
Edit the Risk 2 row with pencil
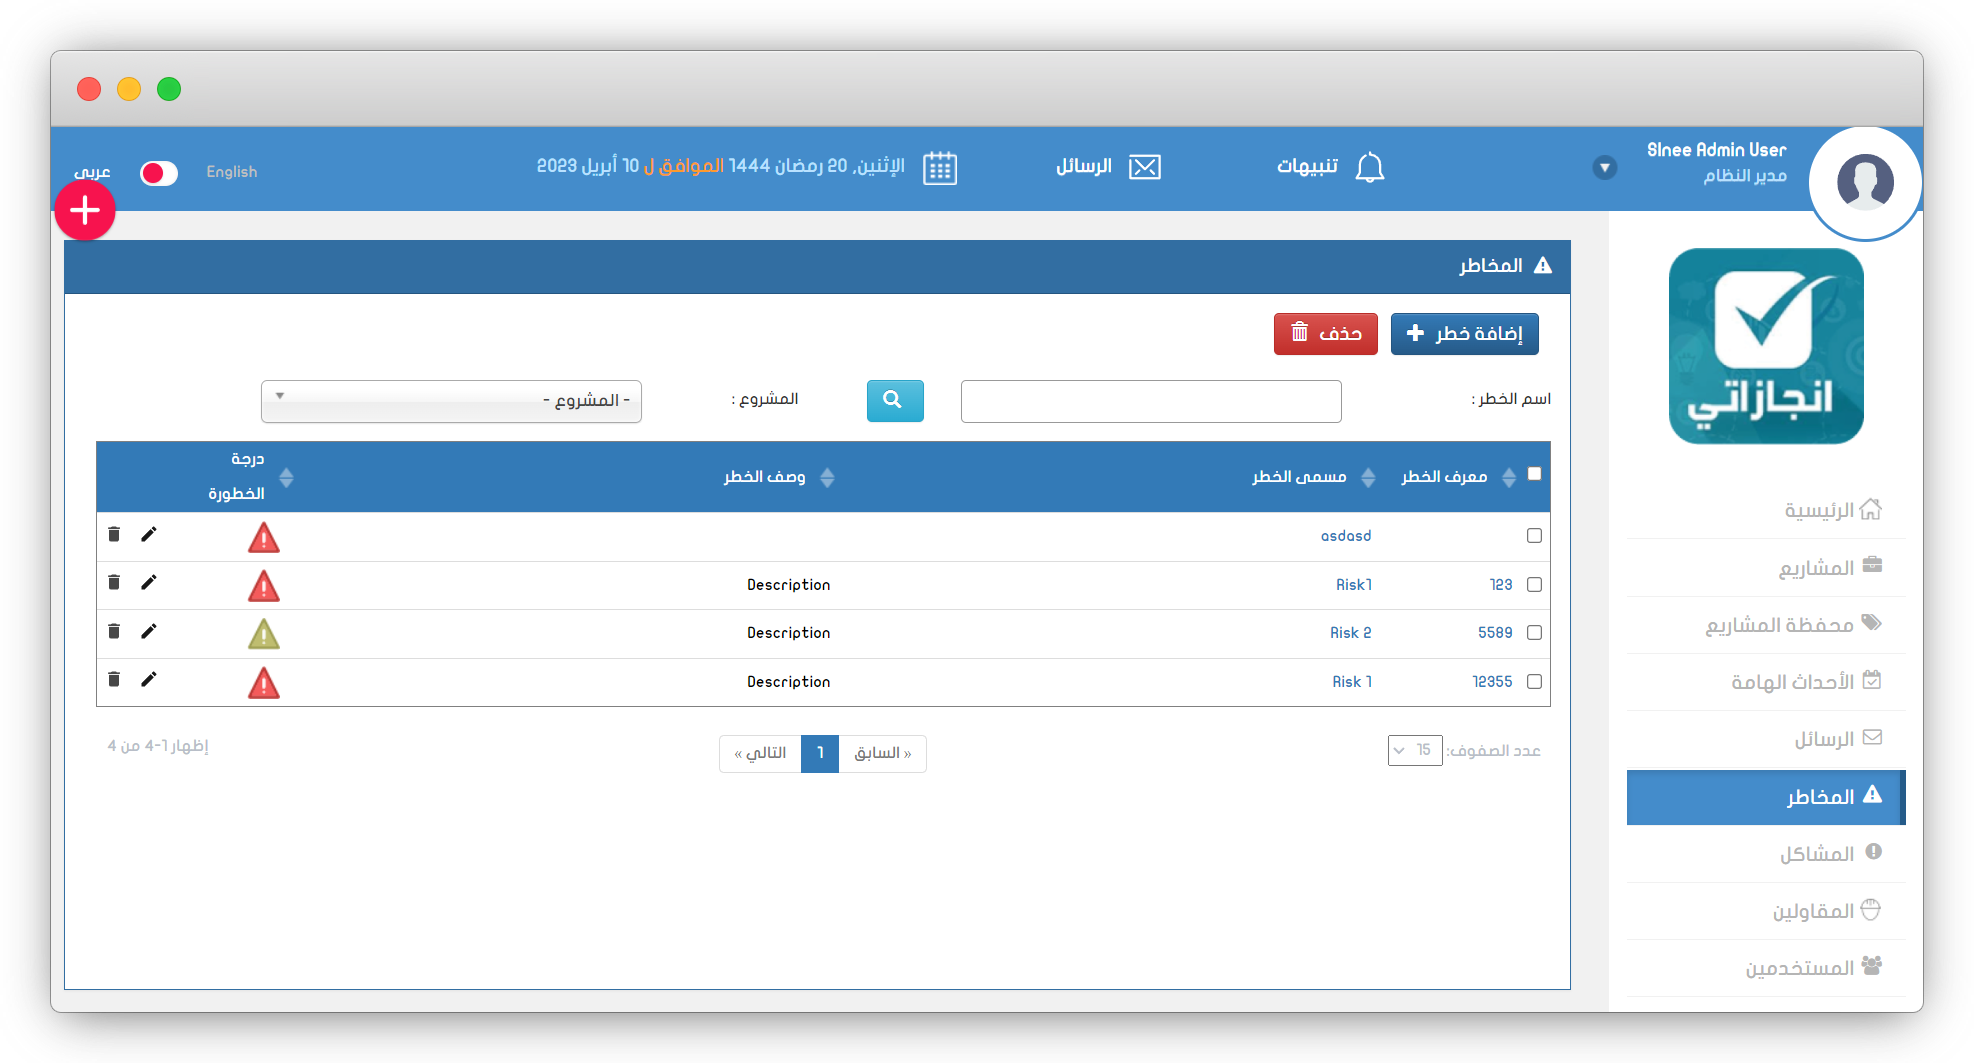[x=149, y=631]
